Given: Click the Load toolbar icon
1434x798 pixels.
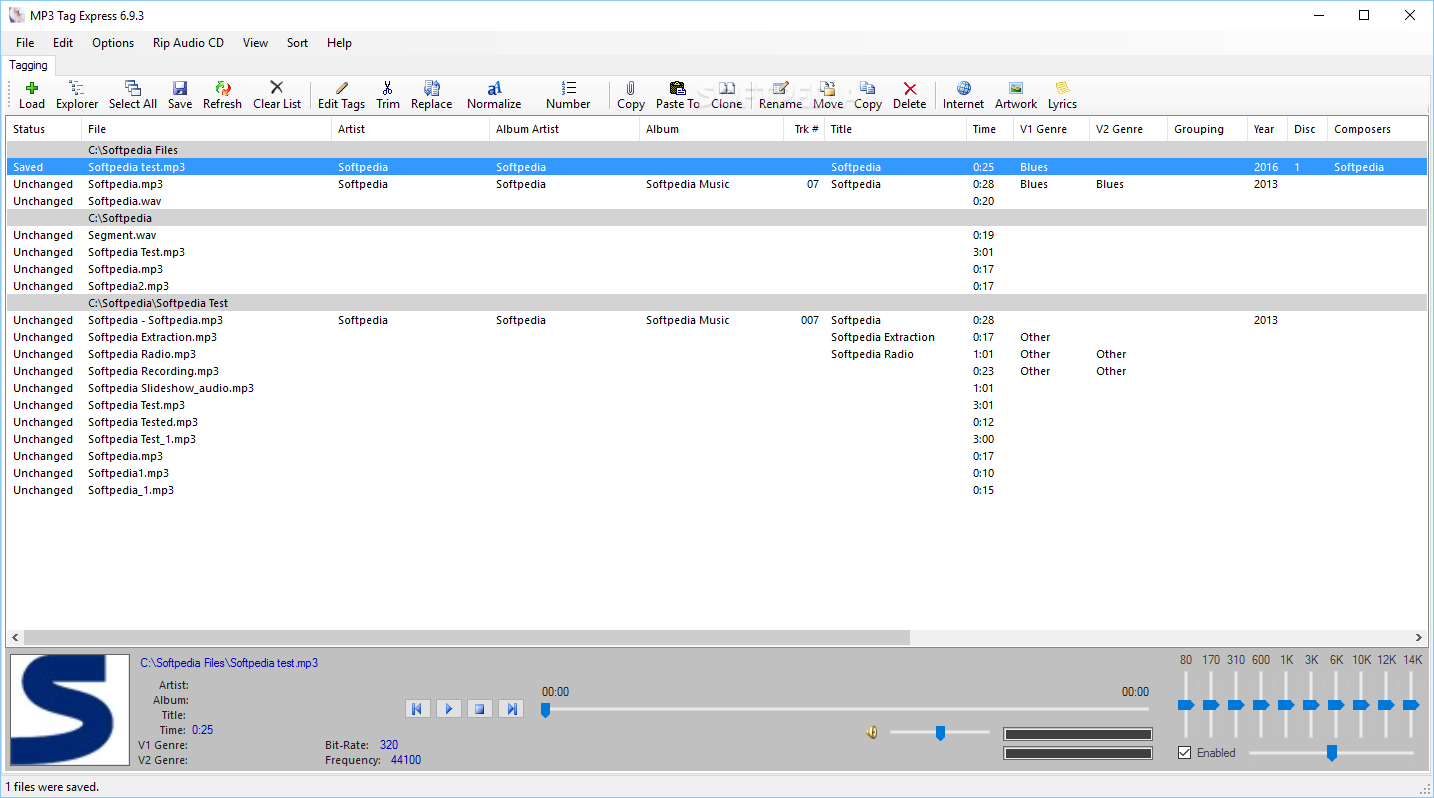Looking at the screenshot, I should (32, 89).
